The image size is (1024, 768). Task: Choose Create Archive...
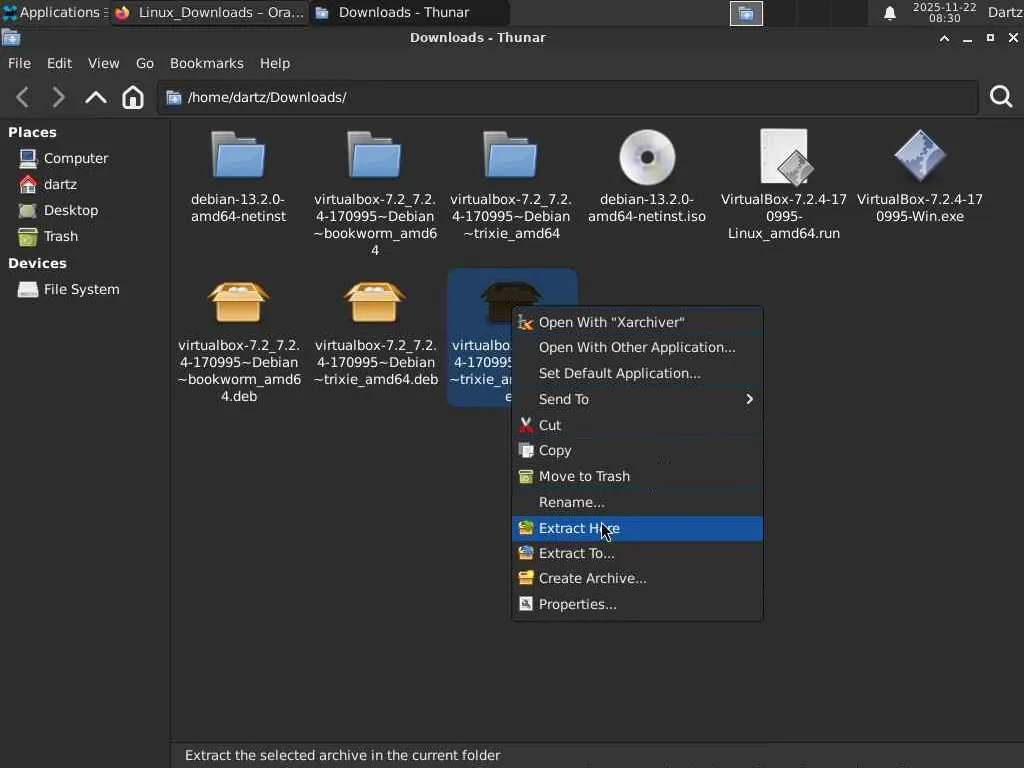[x=637, y=579]
